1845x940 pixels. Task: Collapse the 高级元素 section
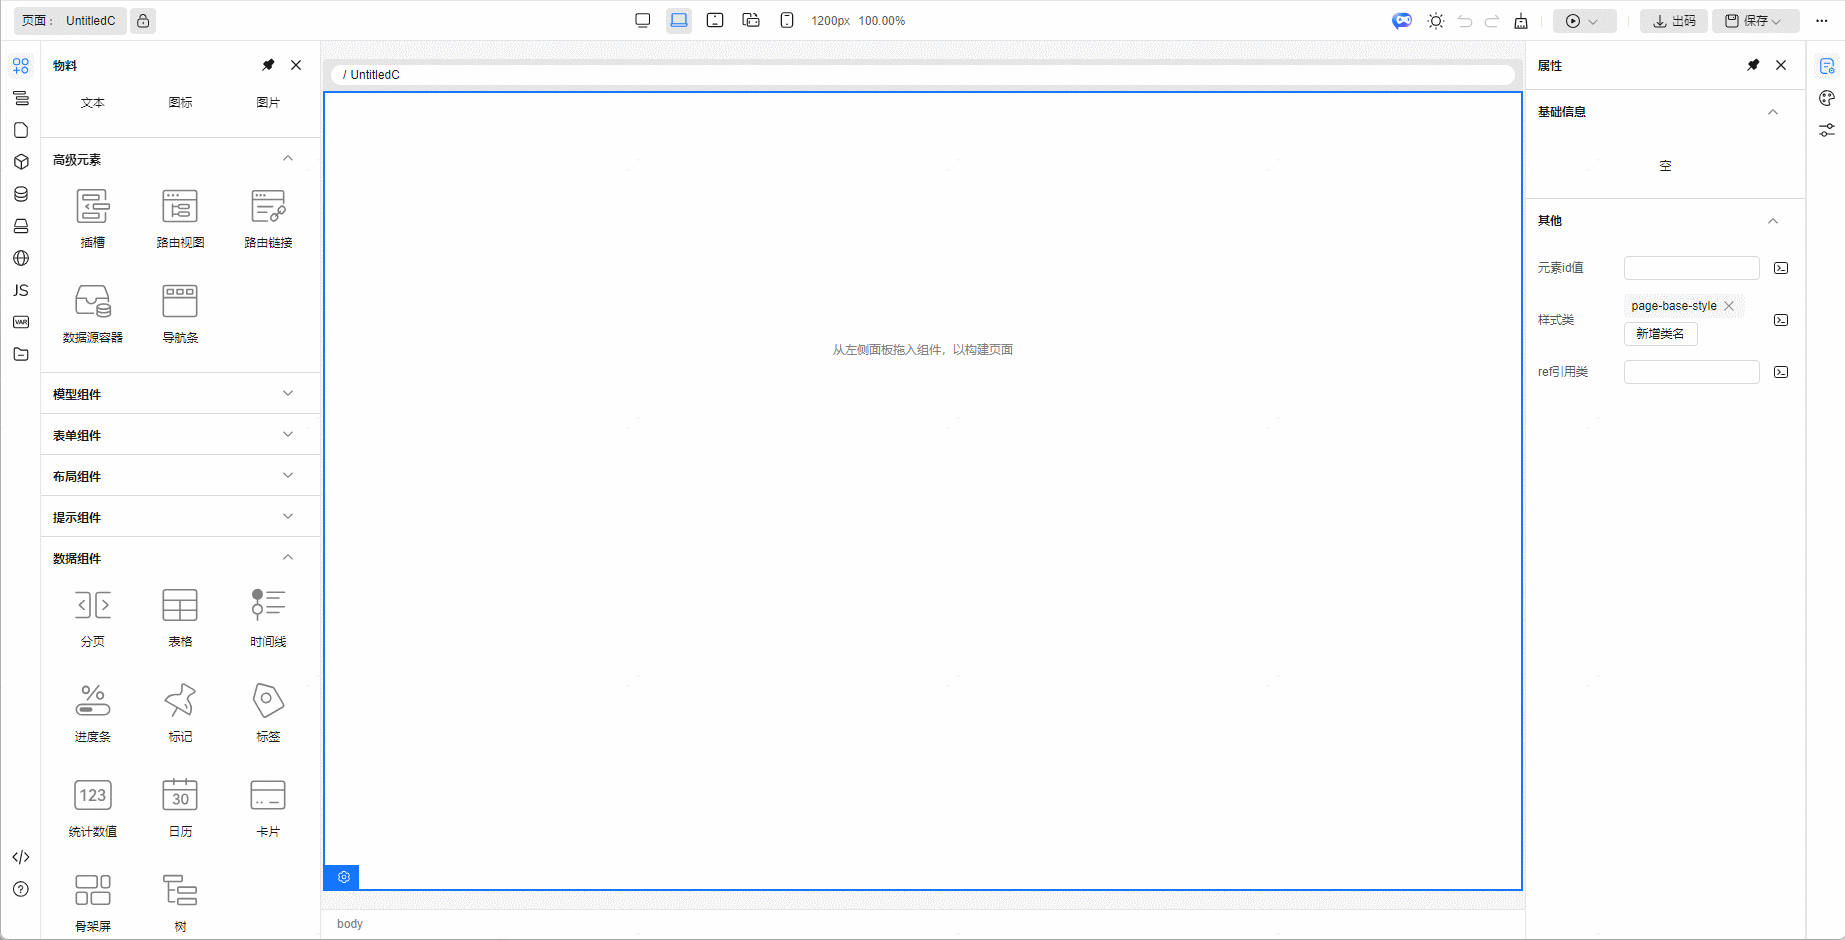click(x=288, y=159)
